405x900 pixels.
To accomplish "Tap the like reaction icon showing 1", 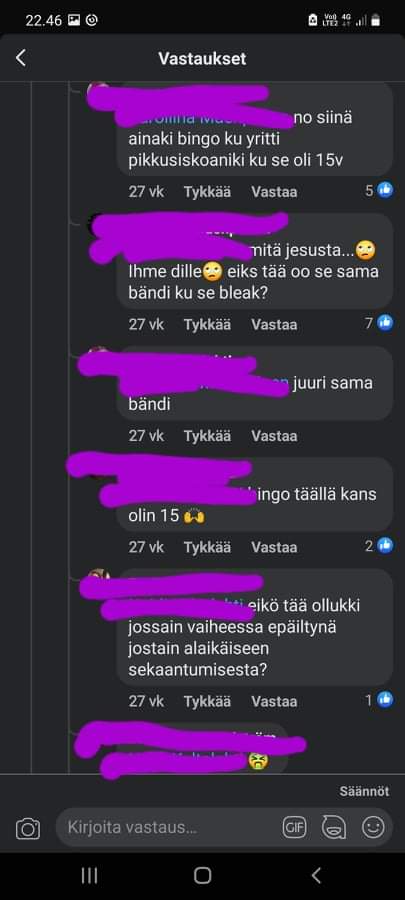I will 385,699.
